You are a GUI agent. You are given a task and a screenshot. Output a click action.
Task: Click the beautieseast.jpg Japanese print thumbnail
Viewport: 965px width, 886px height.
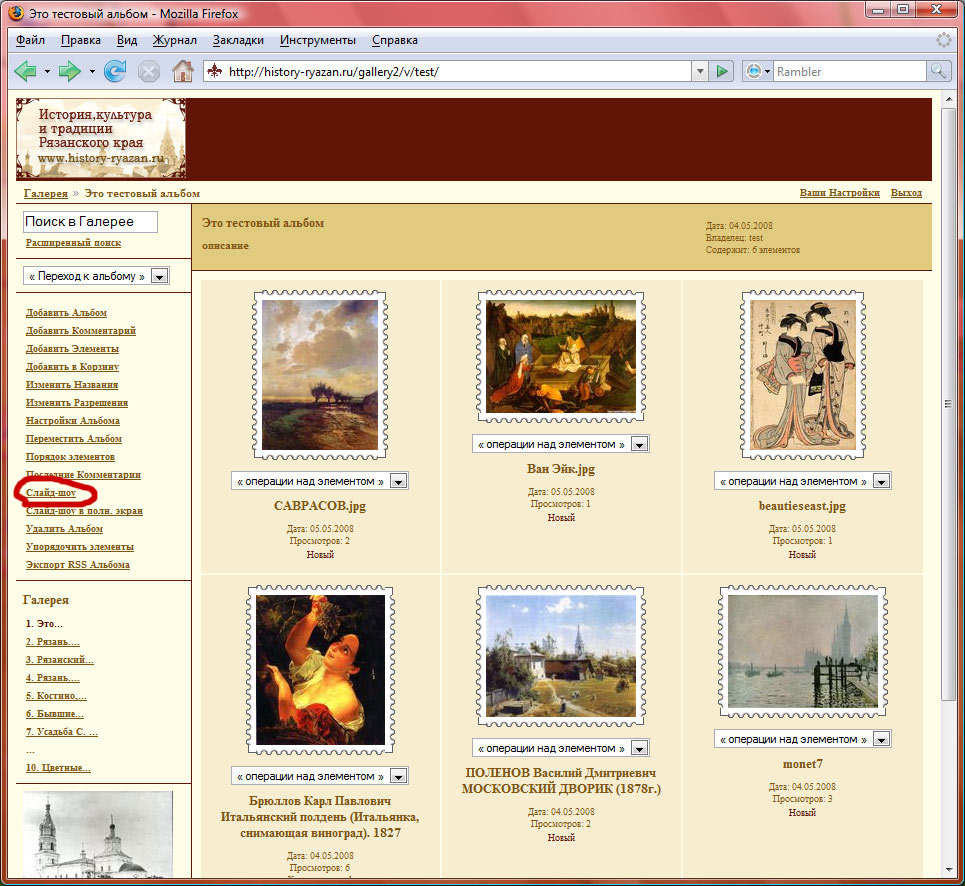(803, 375)
